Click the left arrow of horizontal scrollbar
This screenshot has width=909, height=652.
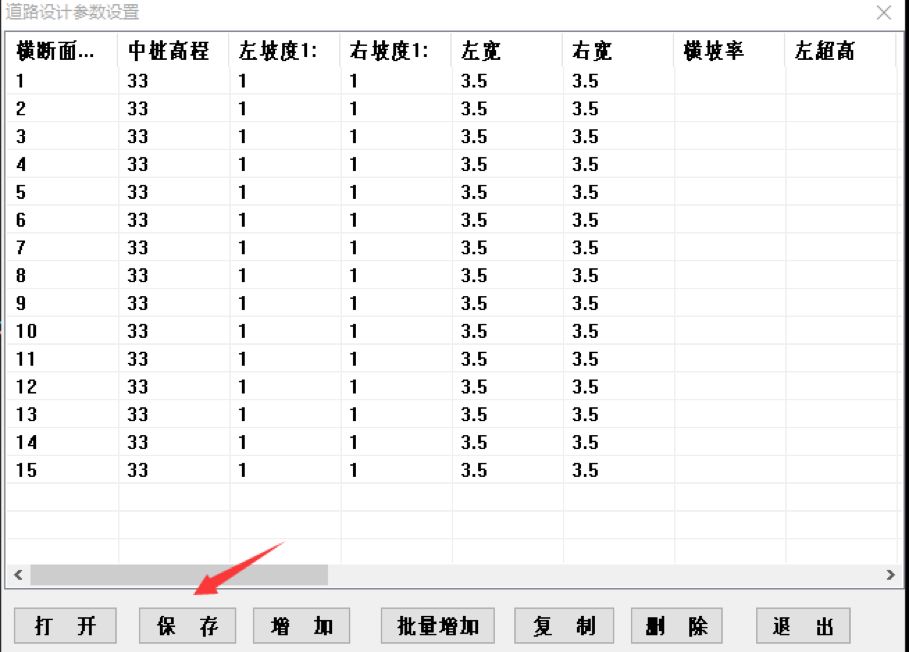pyautogui.click(x=15, y=575)
